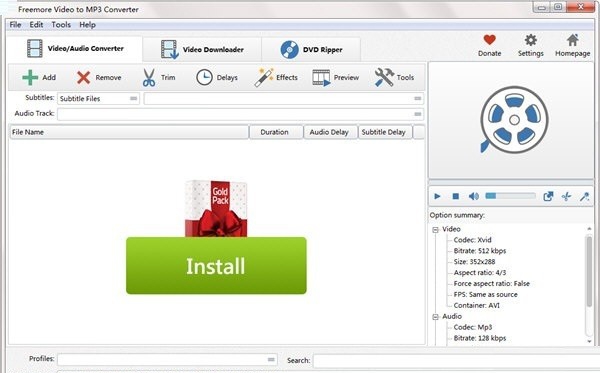Open the Help menu

click(x=87, y=25)
